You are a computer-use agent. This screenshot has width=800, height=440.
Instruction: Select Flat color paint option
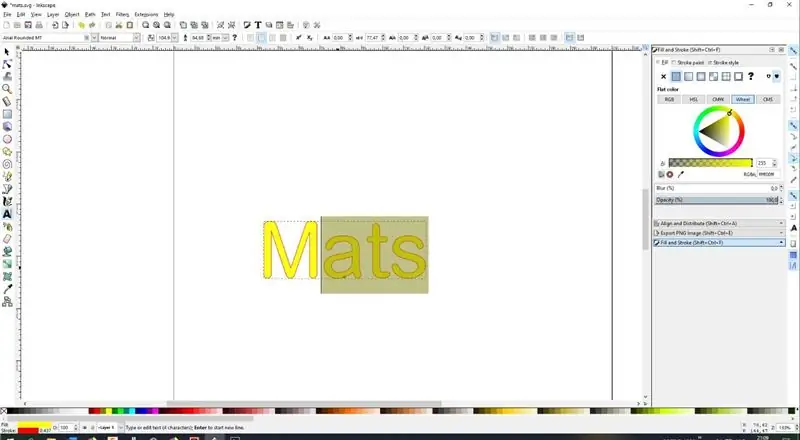(x=676, y=77)
